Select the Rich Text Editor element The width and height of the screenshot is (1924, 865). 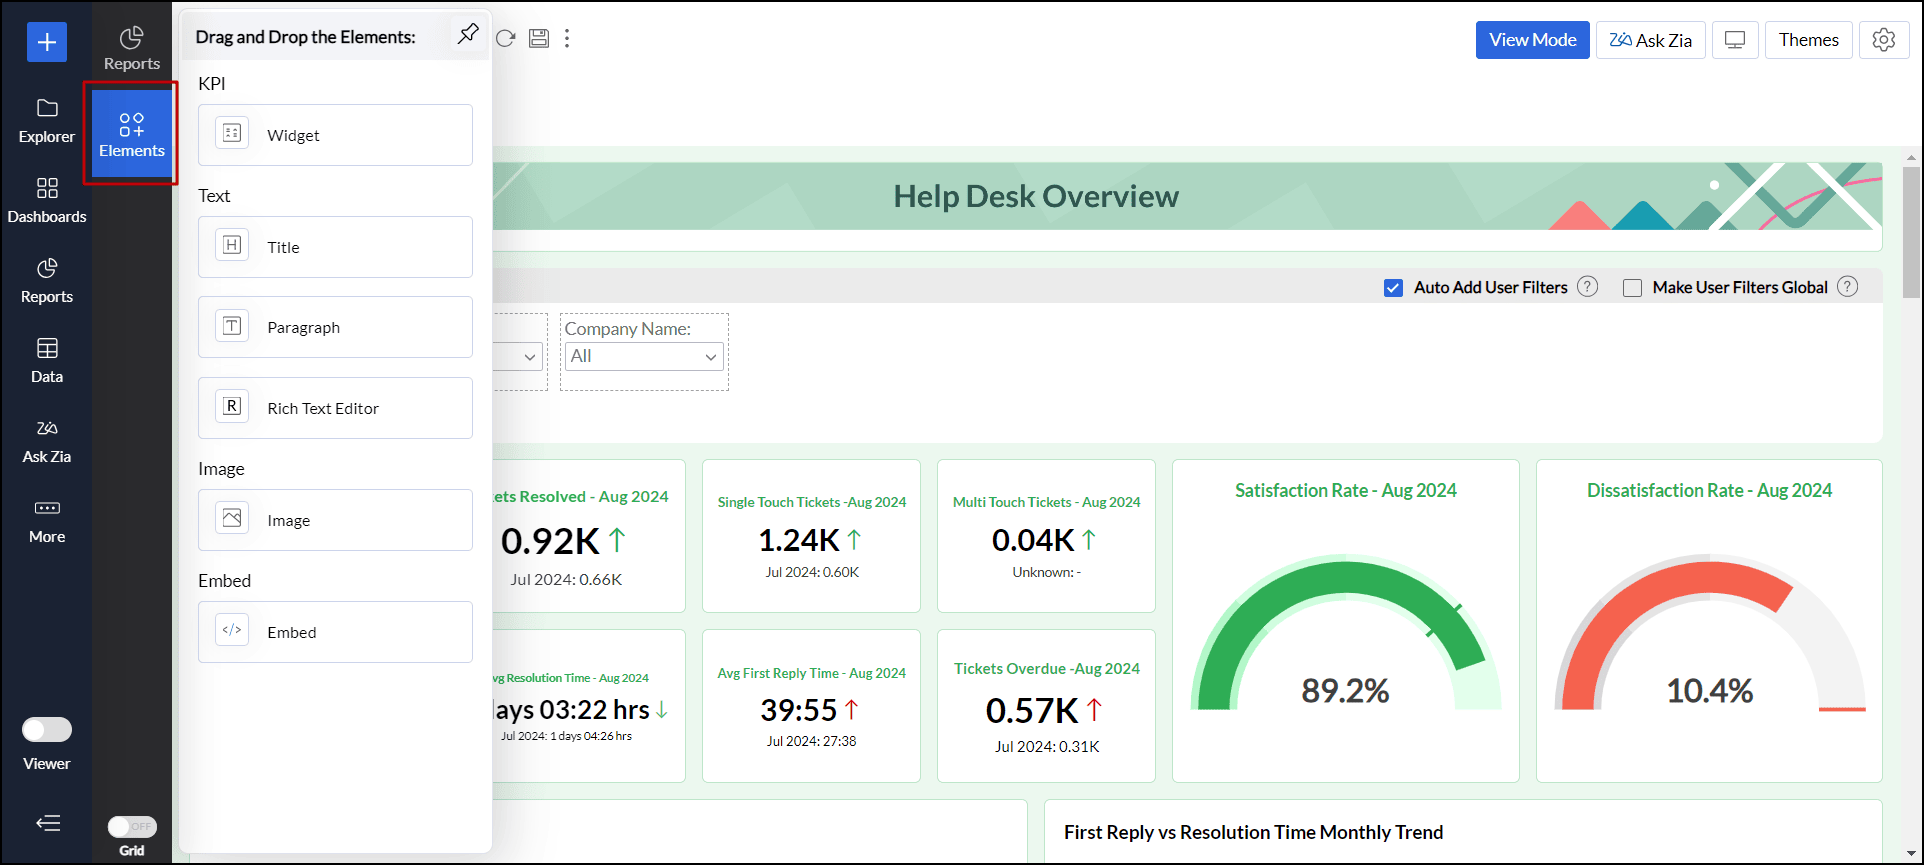[335, 408]
